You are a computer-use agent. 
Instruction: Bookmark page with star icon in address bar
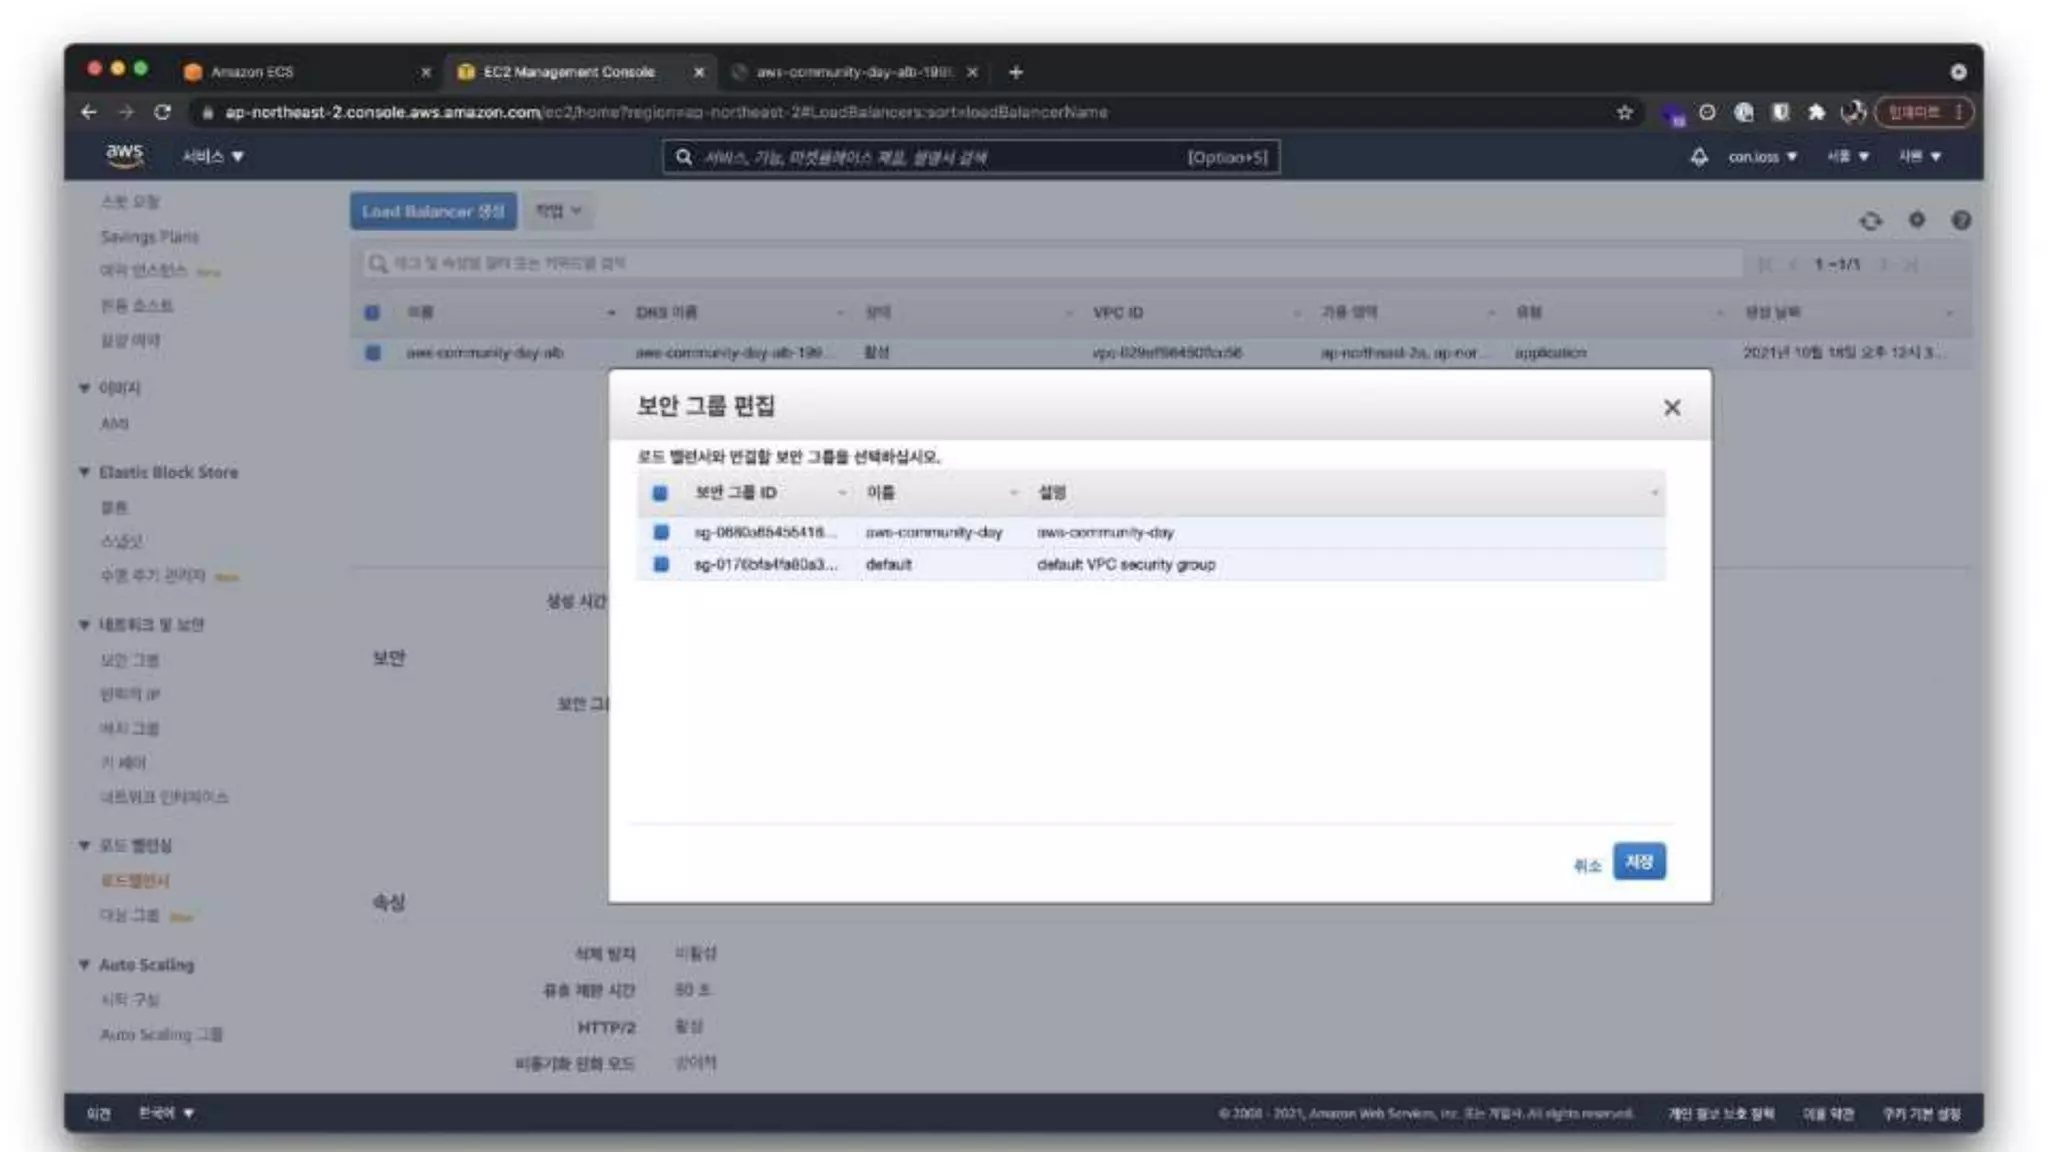pyautogui.click(x=1624, y=112)
